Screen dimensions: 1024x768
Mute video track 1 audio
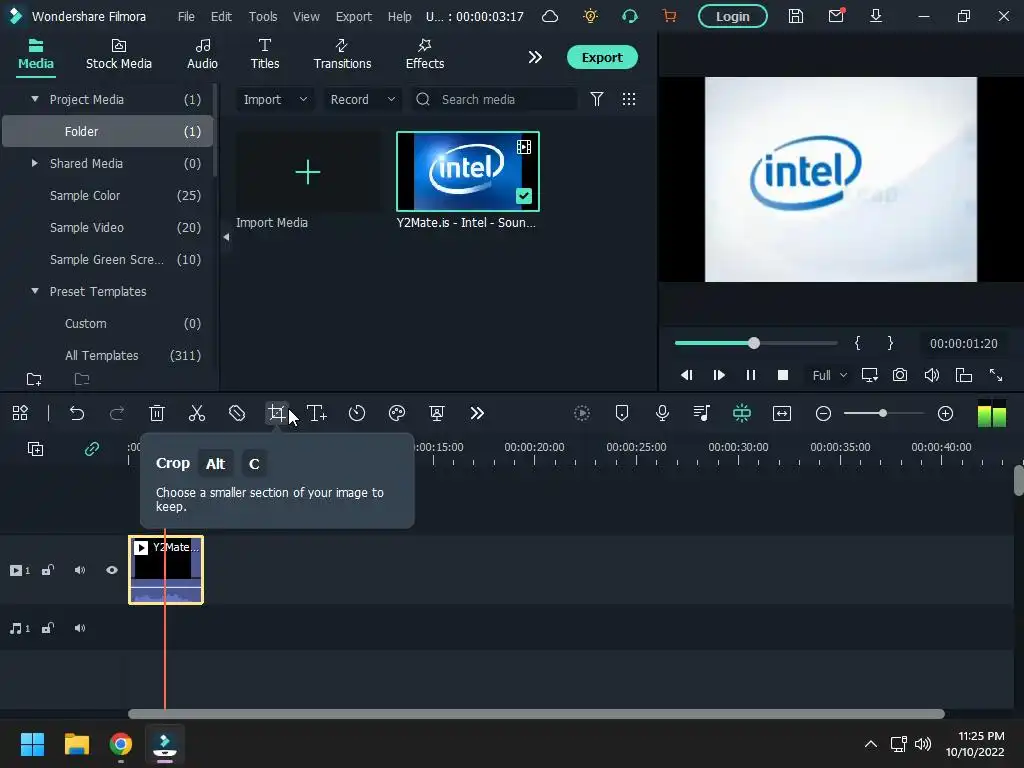tap(80, 570)
